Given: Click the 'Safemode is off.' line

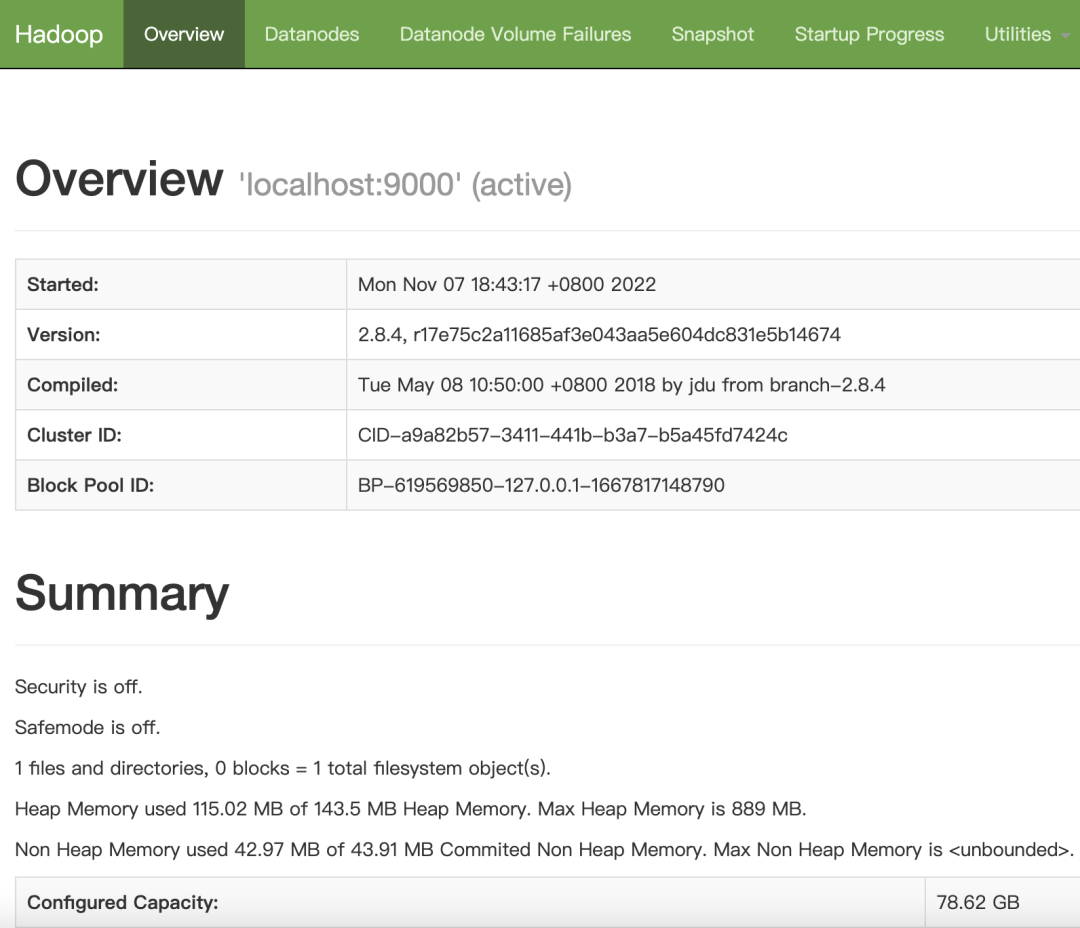Looking at the screenshot, I should (x=87, y=728).
